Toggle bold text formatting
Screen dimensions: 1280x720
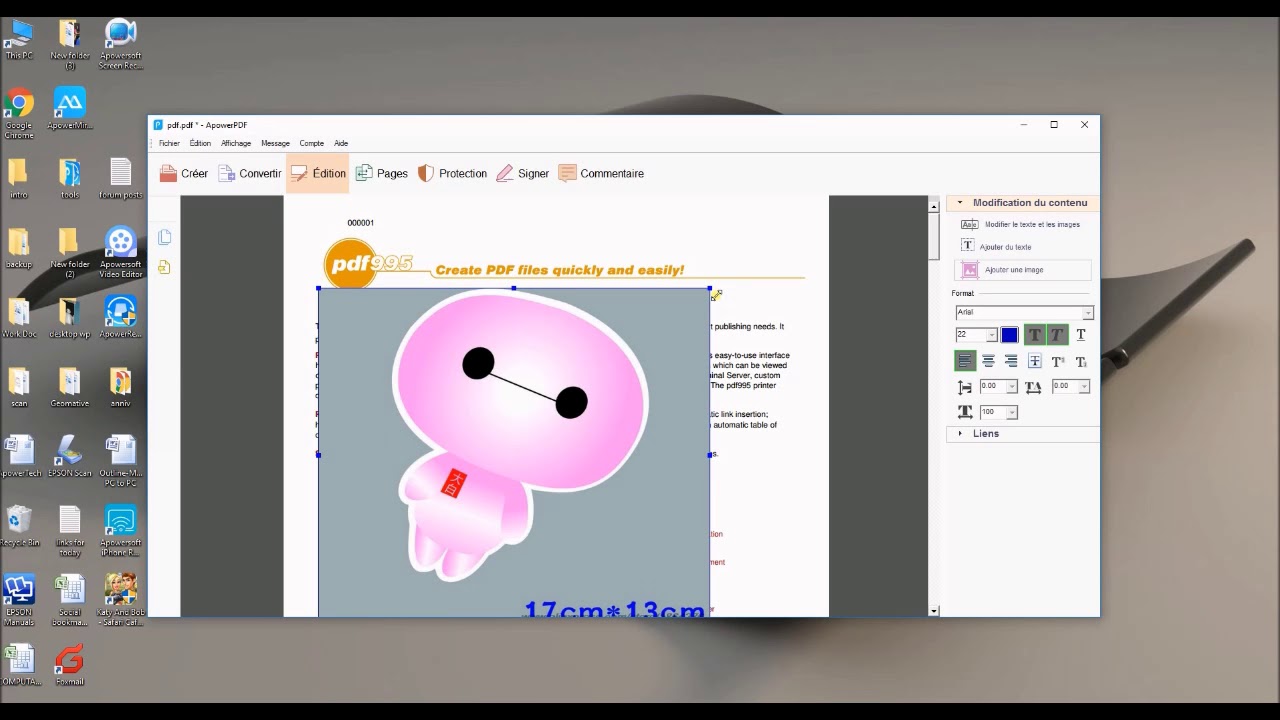click(x=1034, y=335)
